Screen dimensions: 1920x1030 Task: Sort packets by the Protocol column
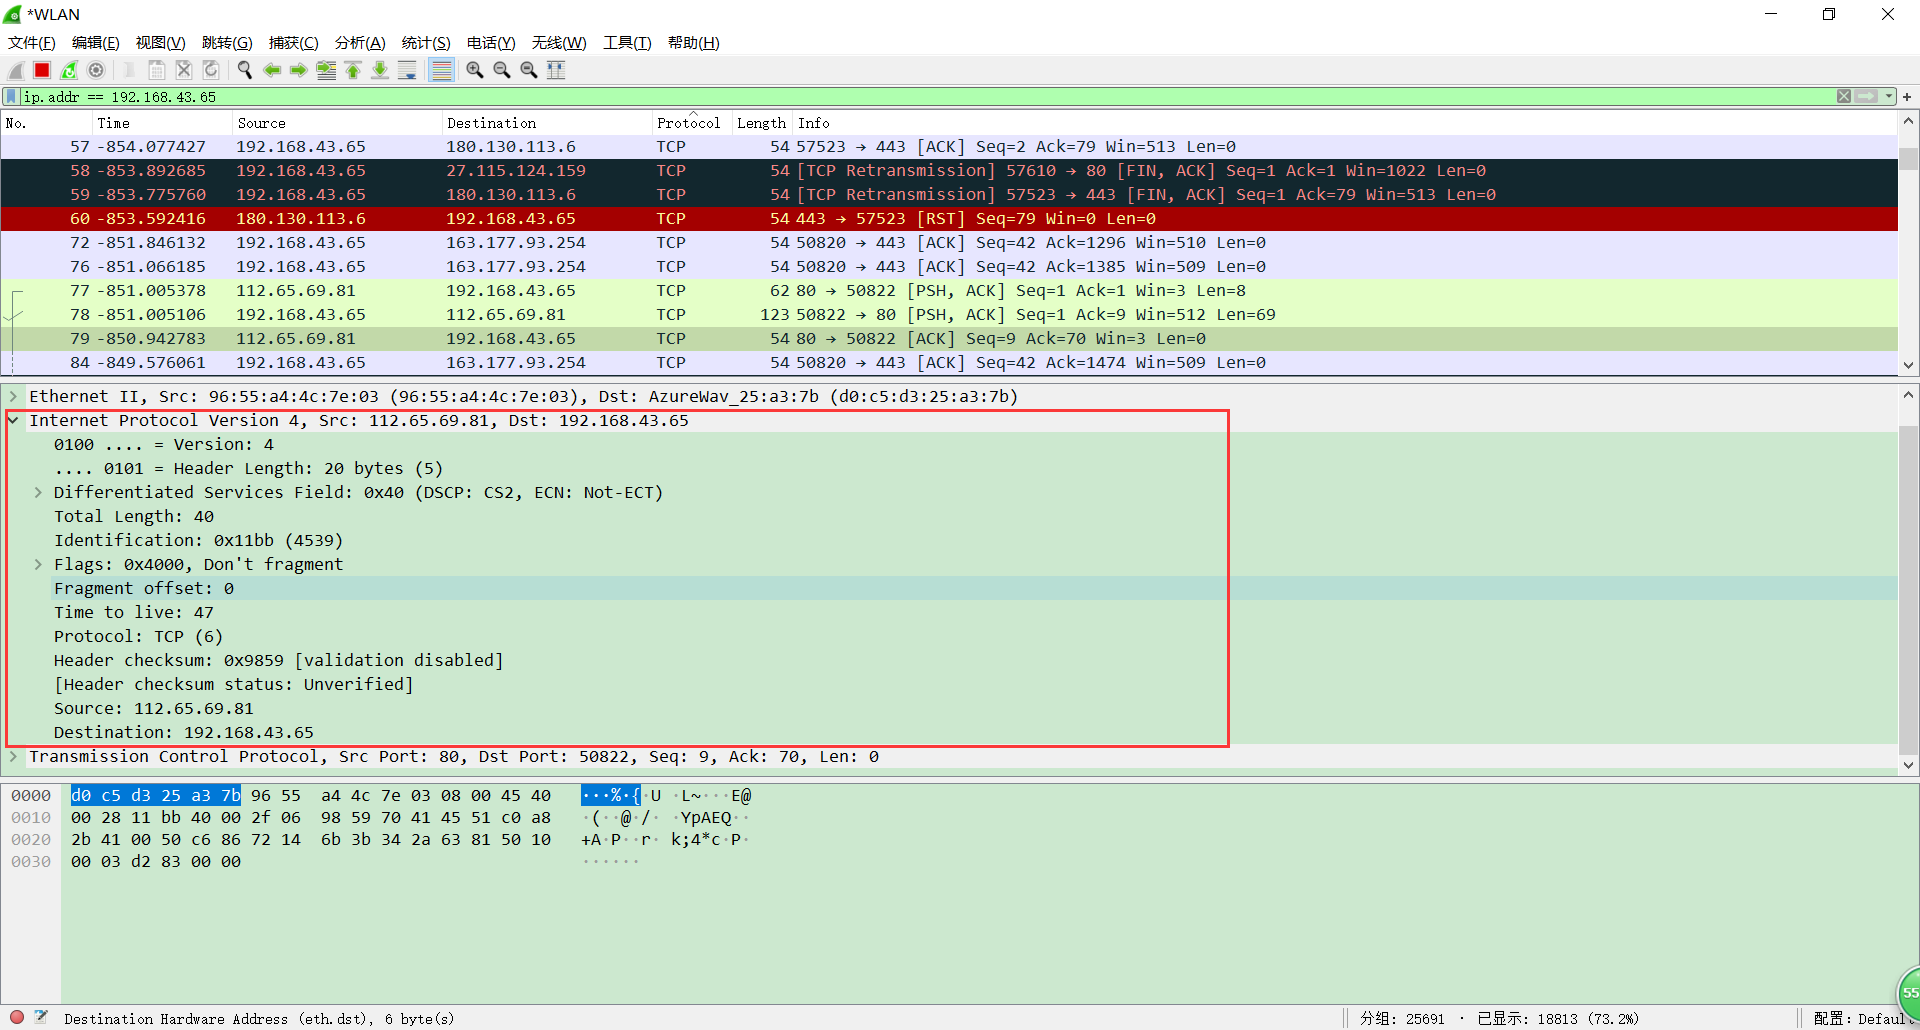[x=692, y=123]
